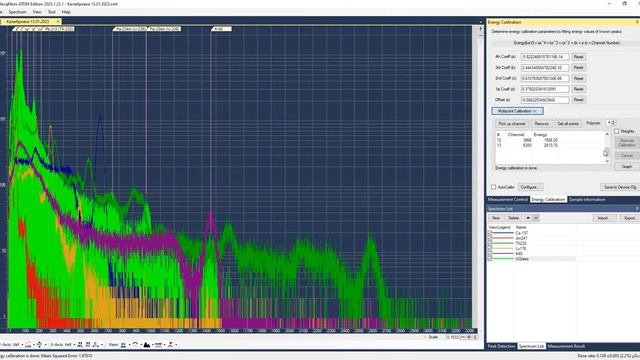640x360 pixels.
Task: Open the Tool menu
Action: (51, 12)
